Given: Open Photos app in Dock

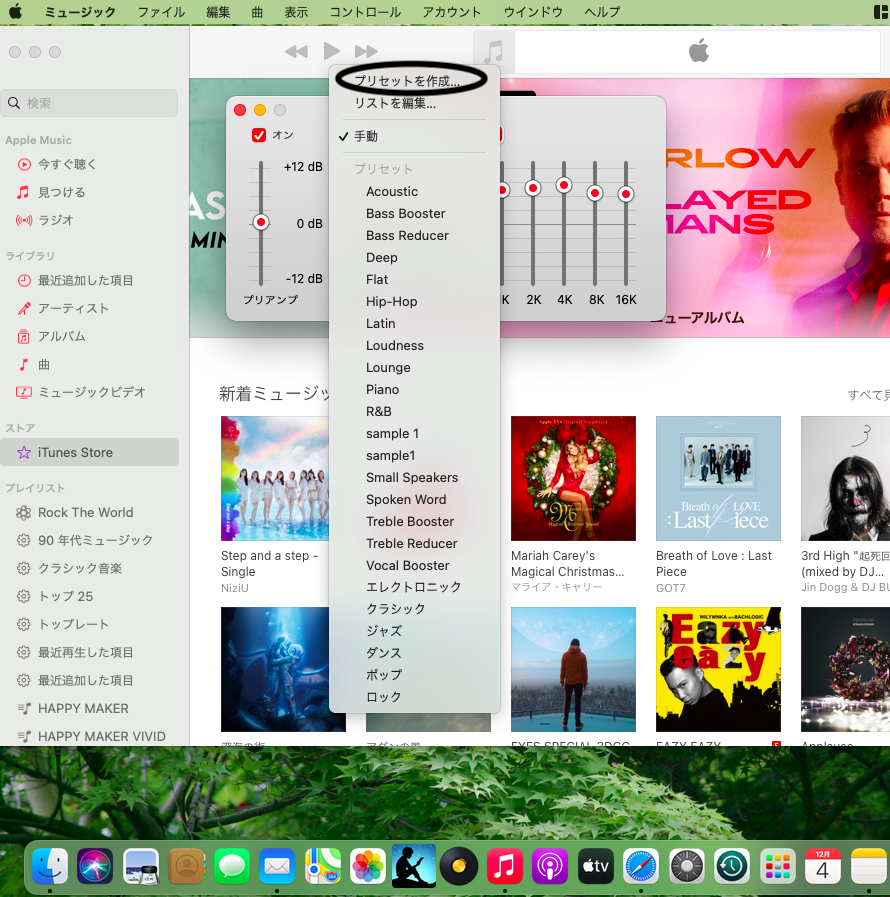Looking at the screenshot, I should coord(368,866).
